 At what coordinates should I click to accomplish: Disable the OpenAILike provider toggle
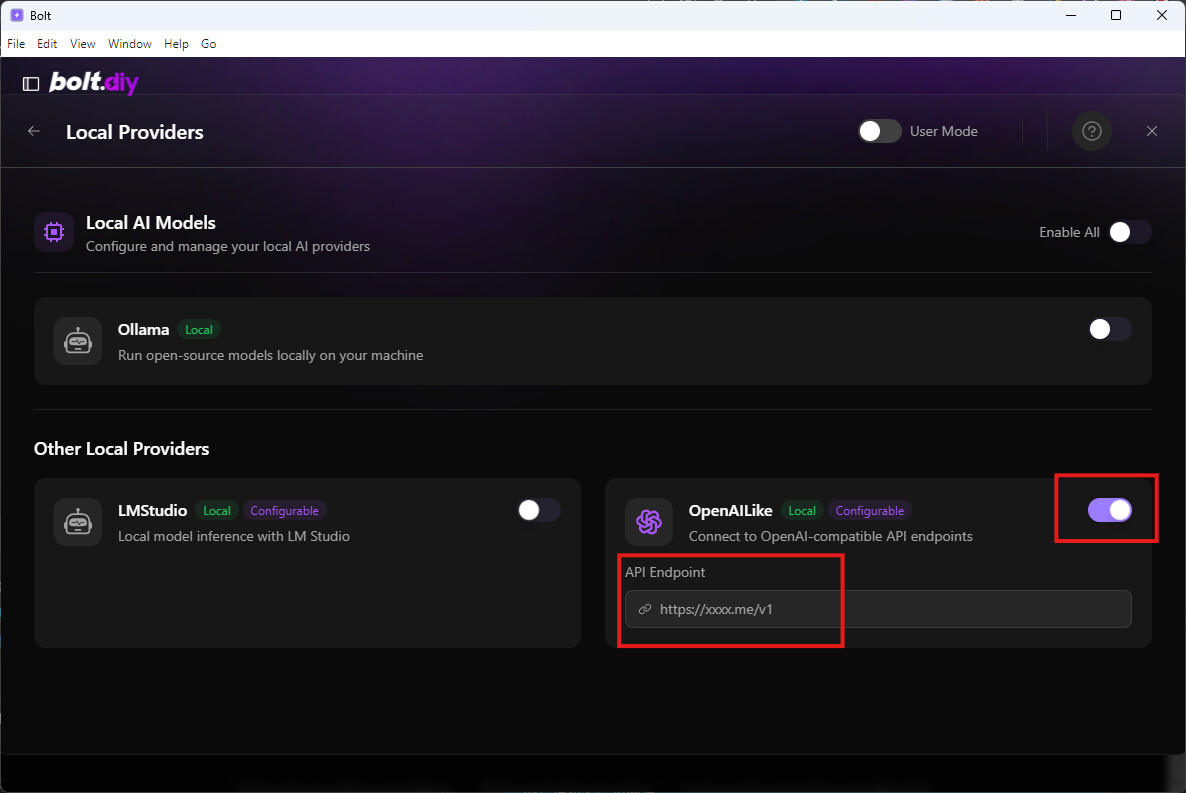1110,510
